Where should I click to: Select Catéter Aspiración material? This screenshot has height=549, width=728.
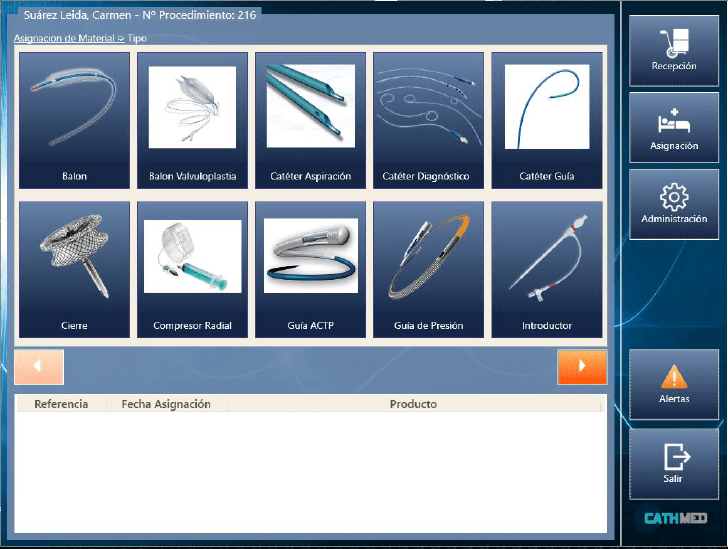click(x=310, y=120)
